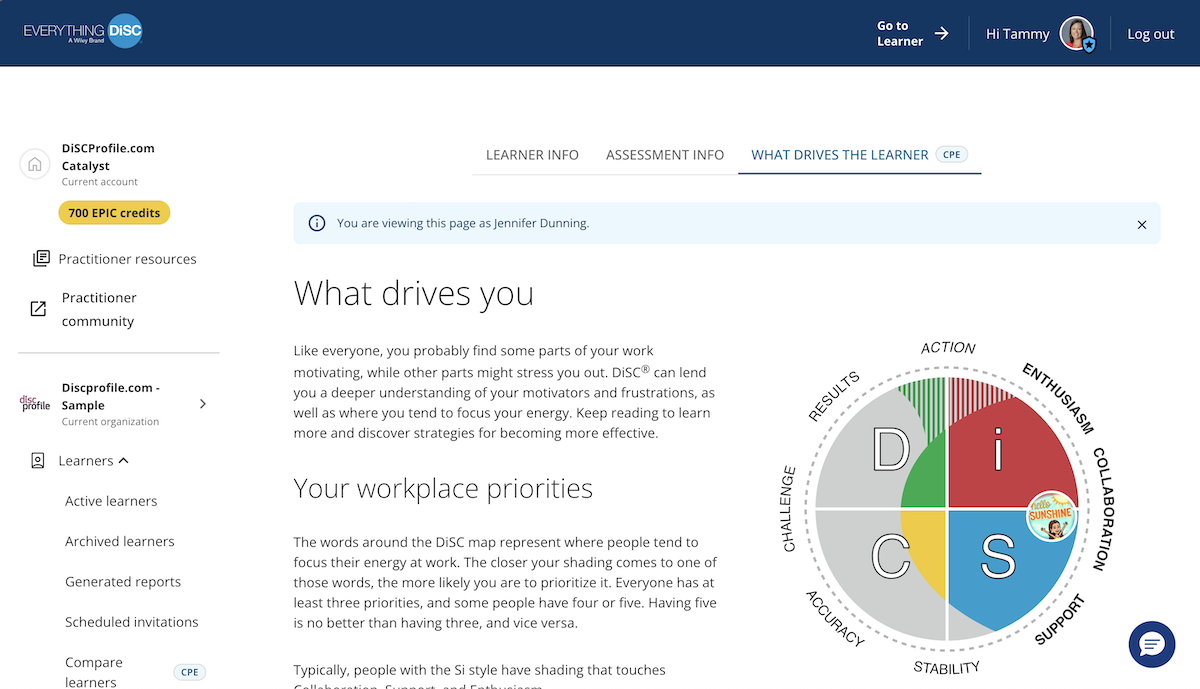Click the ACTION label on the DiSC map
Screen dimensions: 1200x689
pos(948,347)
